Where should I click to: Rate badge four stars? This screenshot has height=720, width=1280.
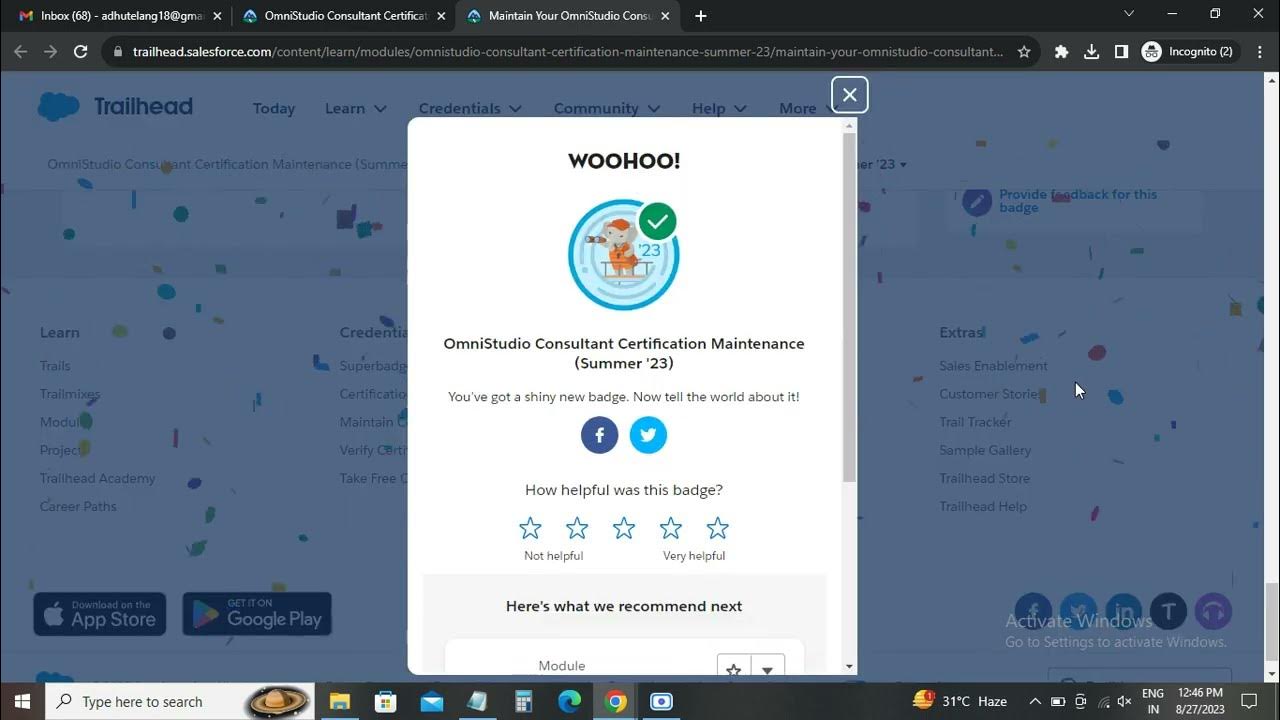[671, 528]
